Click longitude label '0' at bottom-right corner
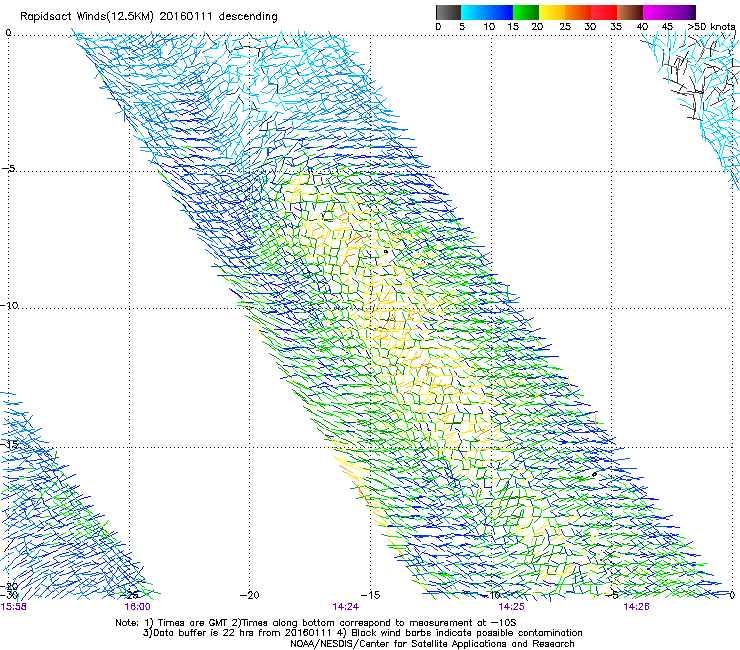Screen dimensions: 740x650 (732, 595)
